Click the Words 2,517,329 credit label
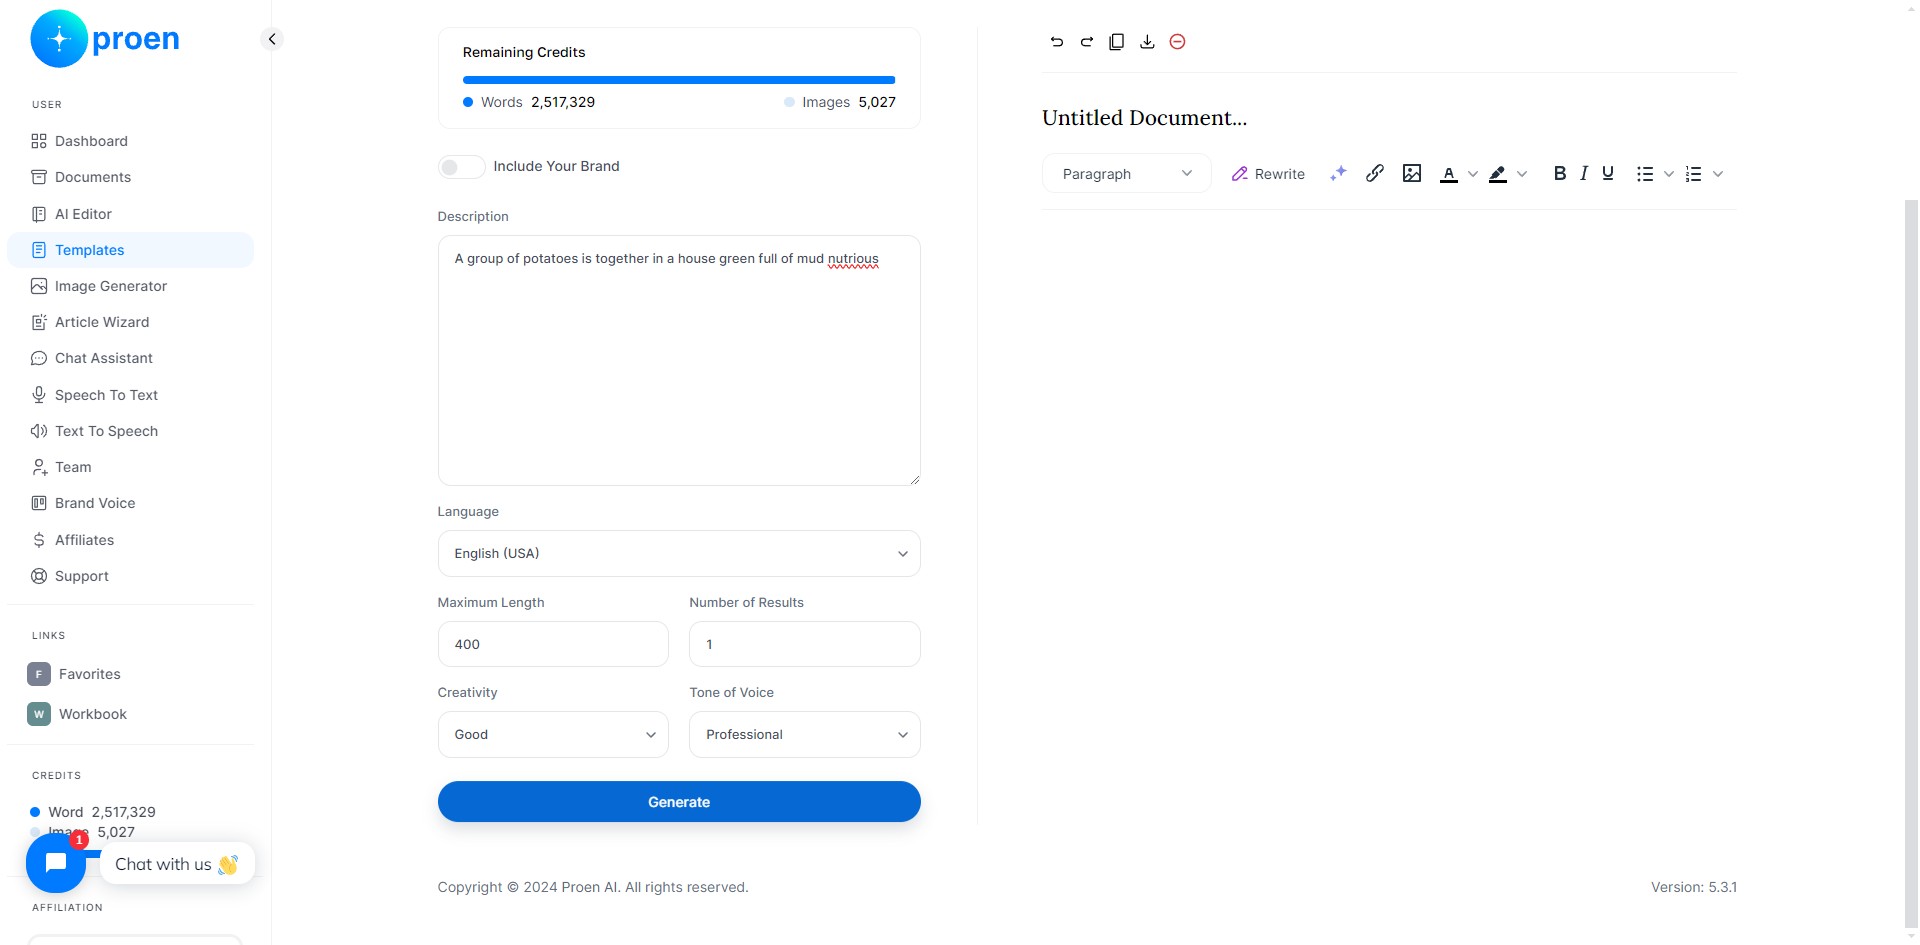 coord(529,102)
